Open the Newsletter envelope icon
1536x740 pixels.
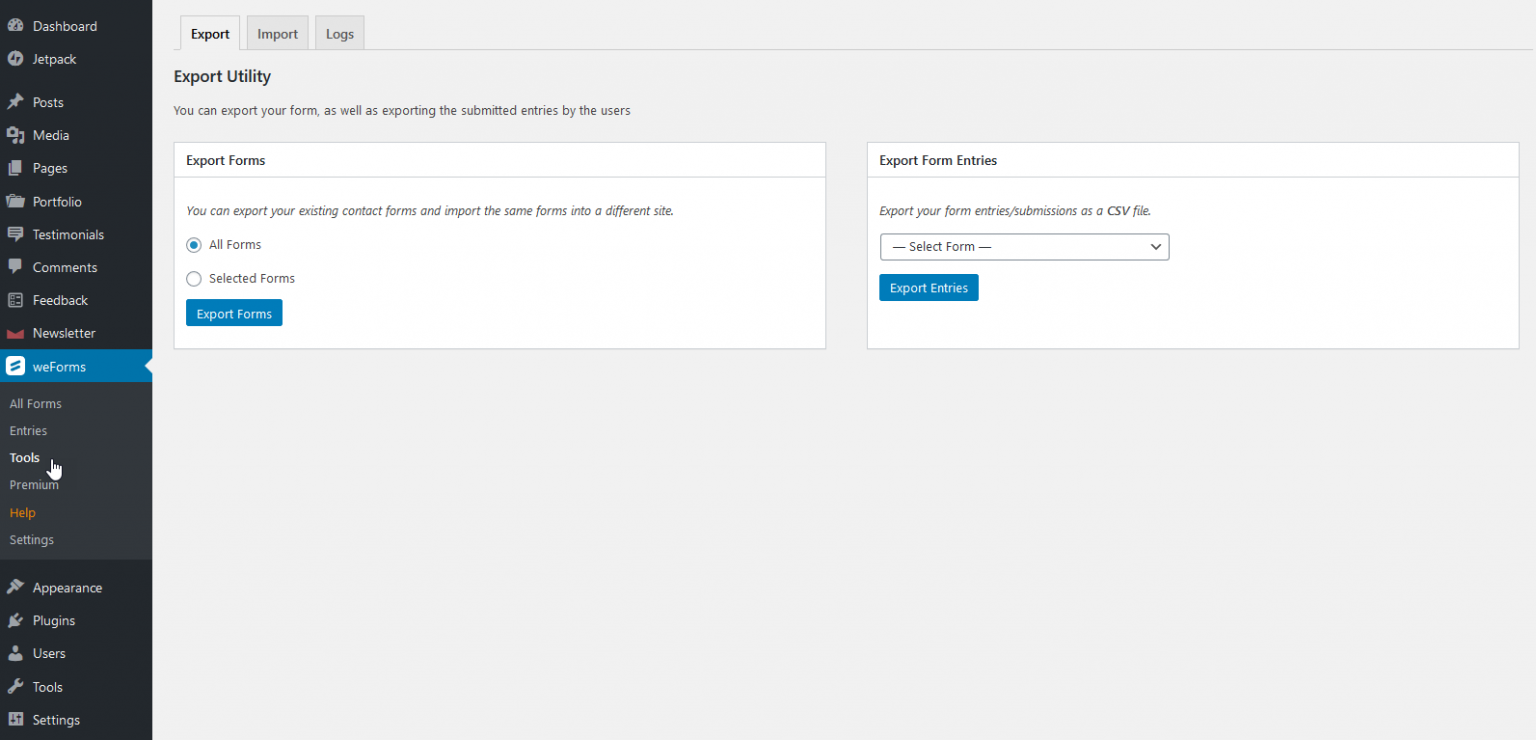click(16, 333)
